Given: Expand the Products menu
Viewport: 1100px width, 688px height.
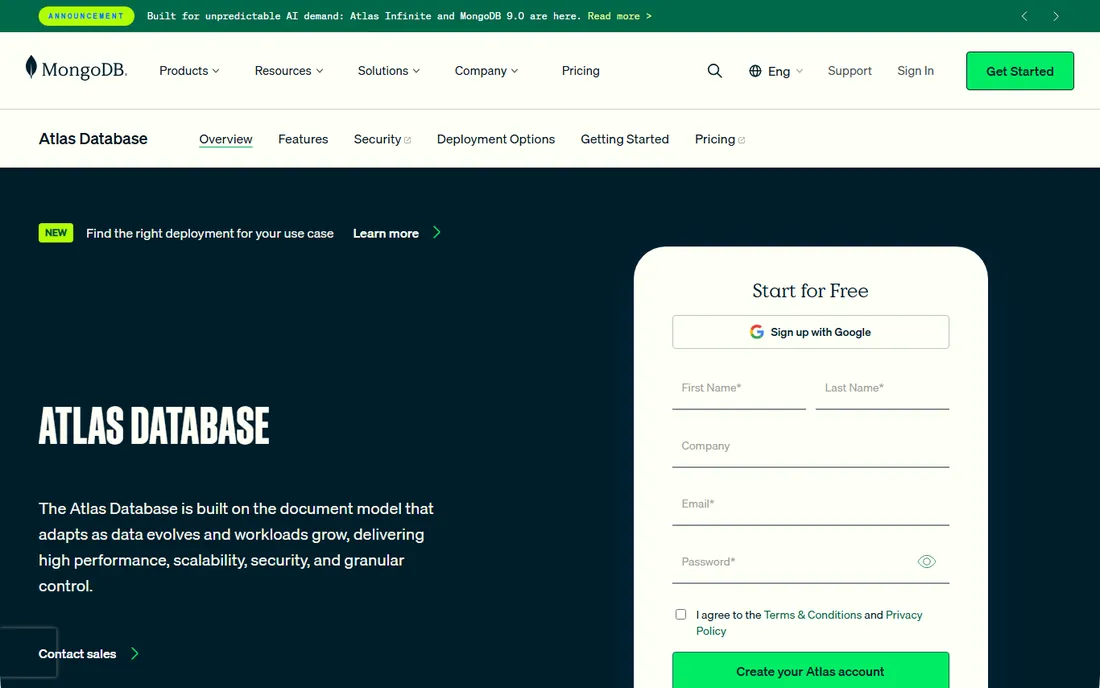Looking at the screenshot, I should 189,71.
